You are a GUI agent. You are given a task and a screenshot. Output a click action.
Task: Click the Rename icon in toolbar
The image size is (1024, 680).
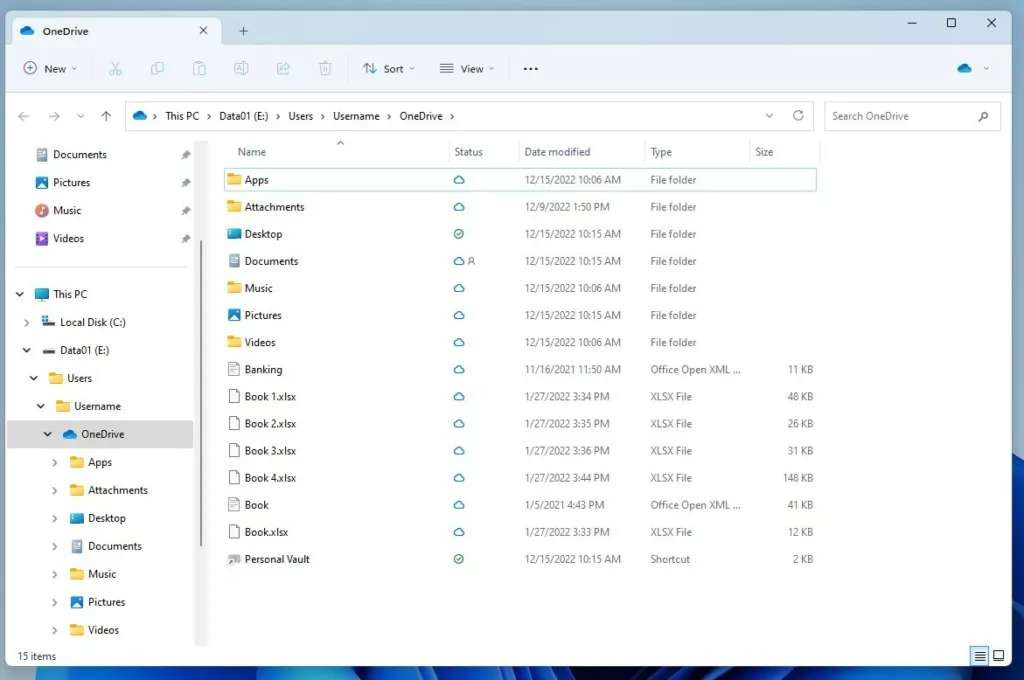pyautogui.click(x=241, y=69)
